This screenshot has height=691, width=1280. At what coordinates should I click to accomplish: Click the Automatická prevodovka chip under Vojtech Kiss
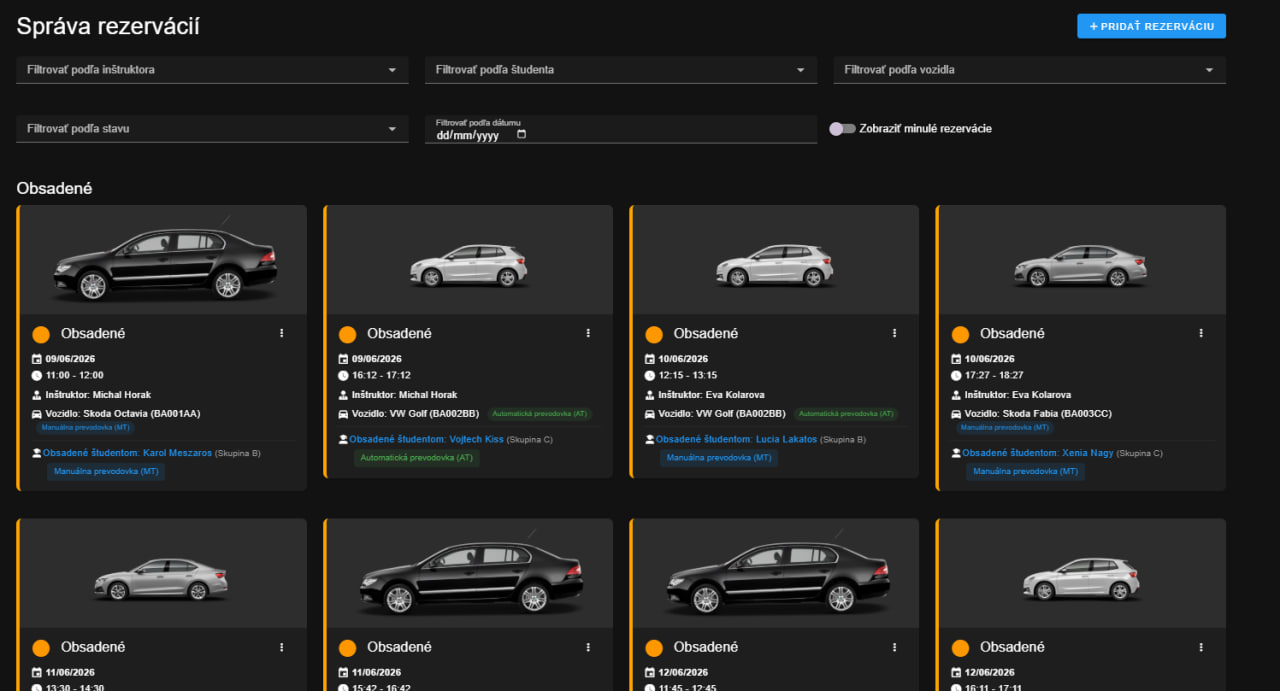416,458
